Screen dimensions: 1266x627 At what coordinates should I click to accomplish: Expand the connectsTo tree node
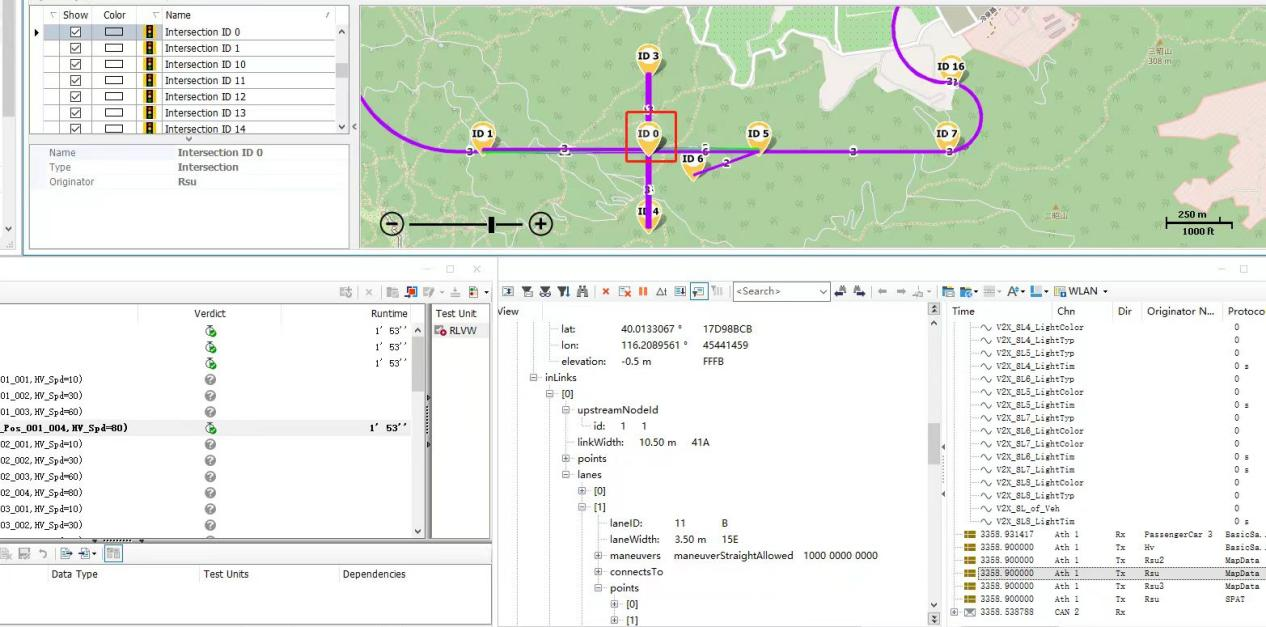point(599,572)
